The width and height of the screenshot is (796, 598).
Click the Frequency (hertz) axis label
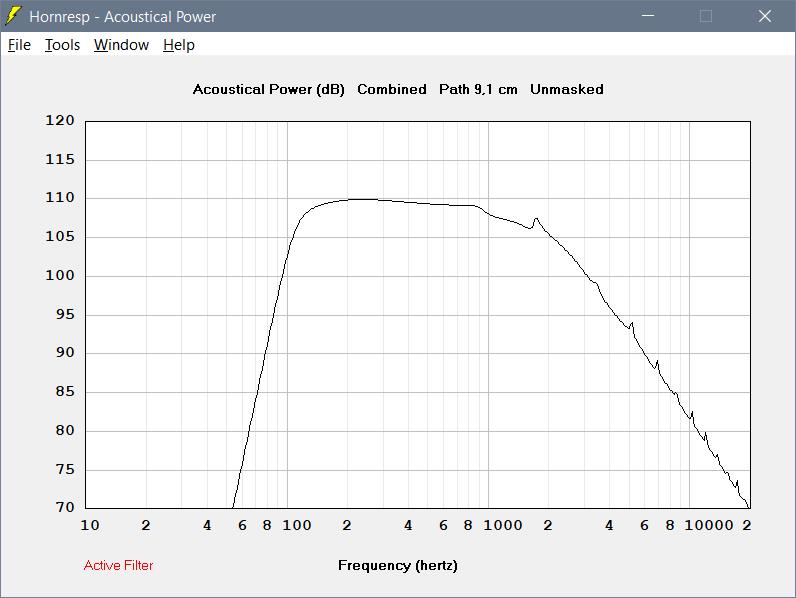pyautogui.click(x=398, y=566)
